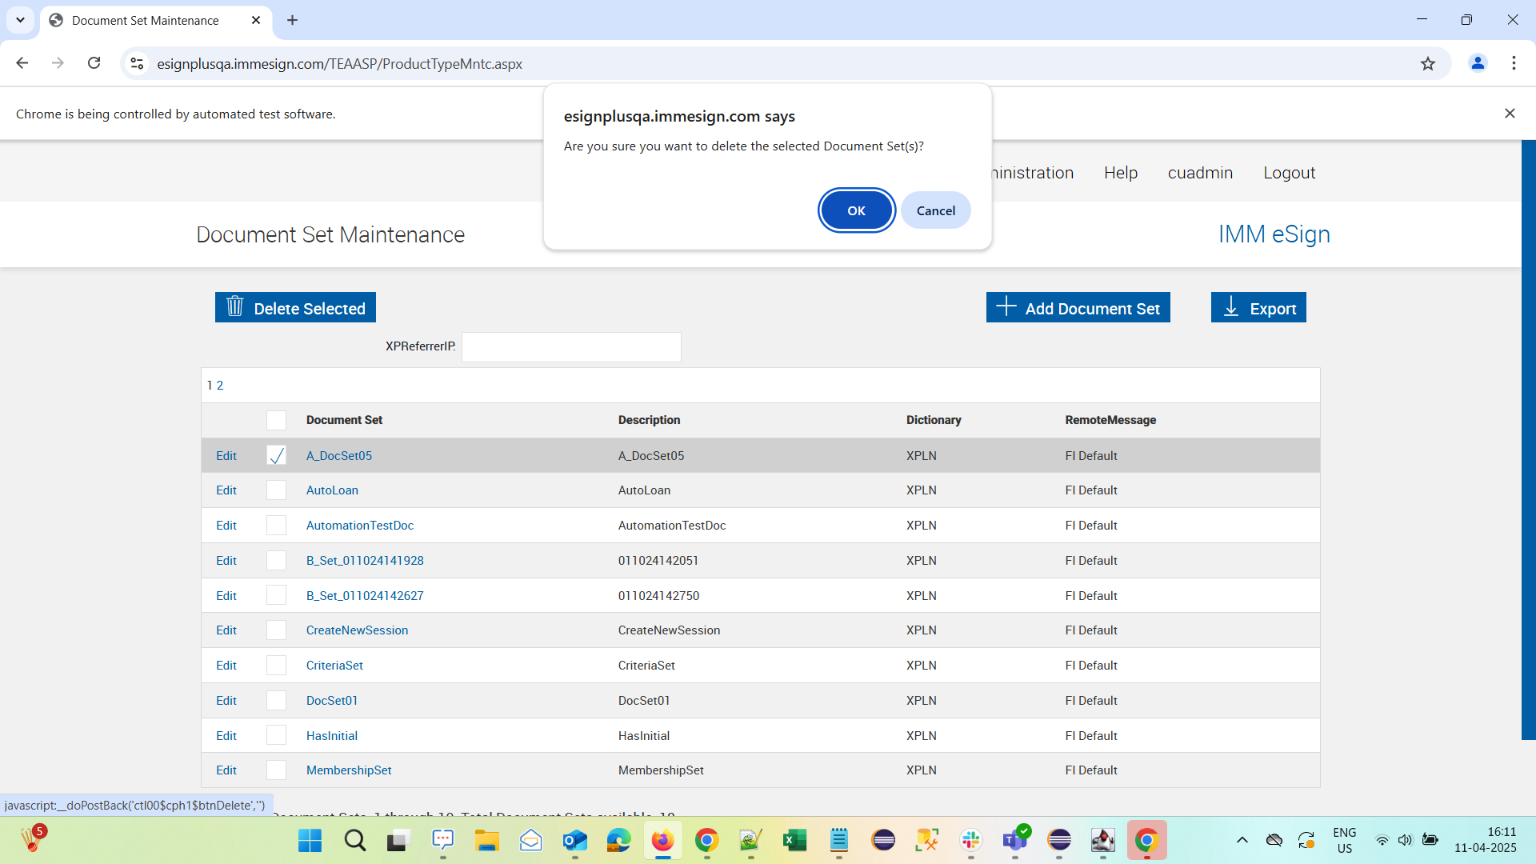Click the Logout menu item
1536x864 pixels.
click(1289, 173)
